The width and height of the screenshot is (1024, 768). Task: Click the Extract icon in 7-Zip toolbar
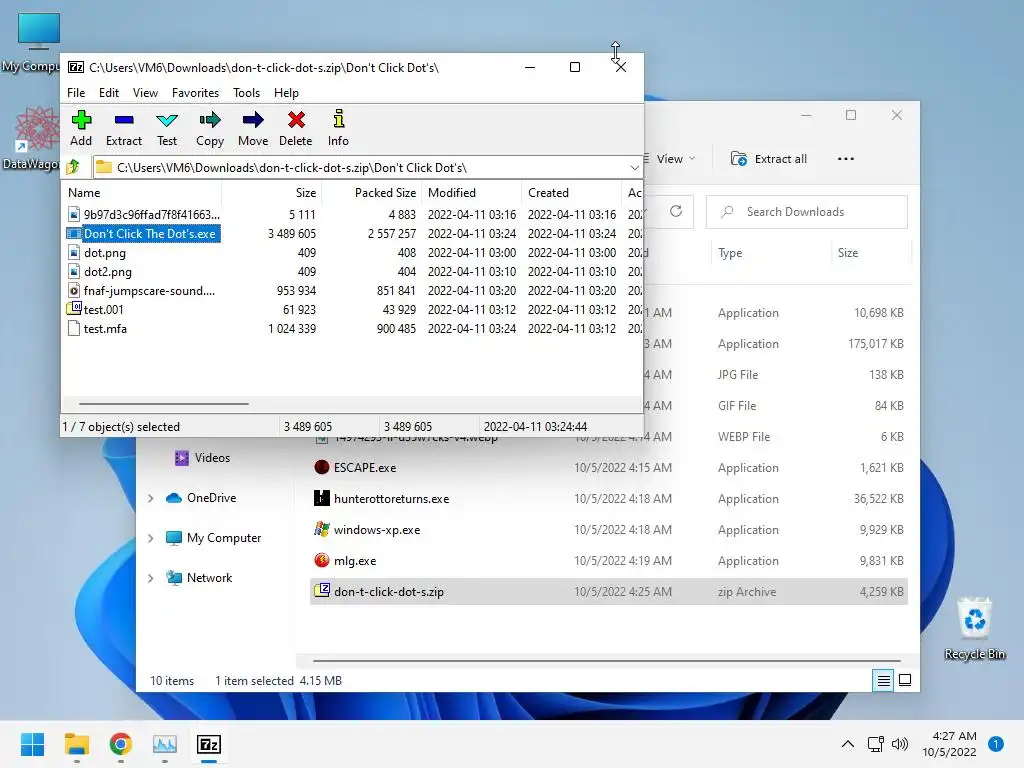coord(124,120)
